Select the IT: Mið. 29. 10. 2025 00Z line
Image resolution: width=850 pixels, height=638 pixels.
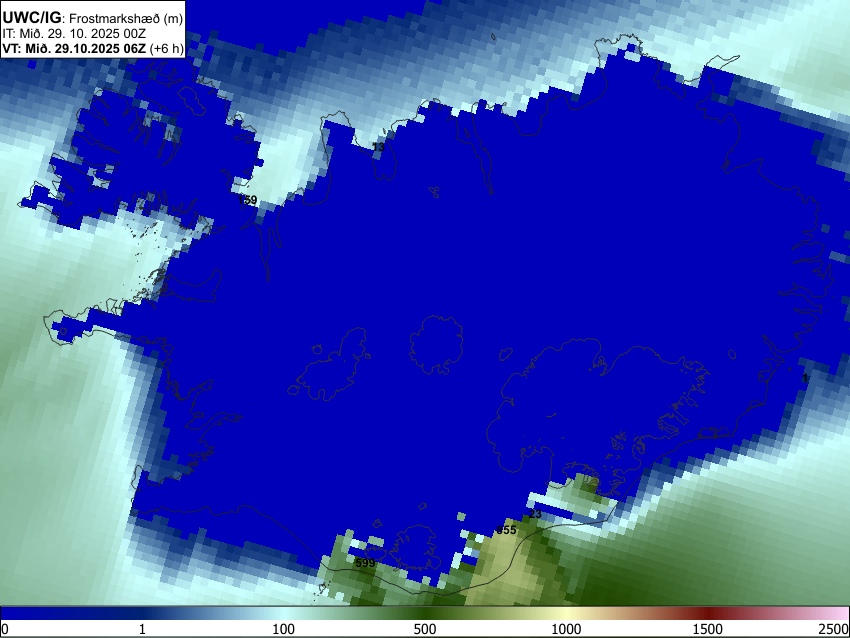[x=74, y=34]
